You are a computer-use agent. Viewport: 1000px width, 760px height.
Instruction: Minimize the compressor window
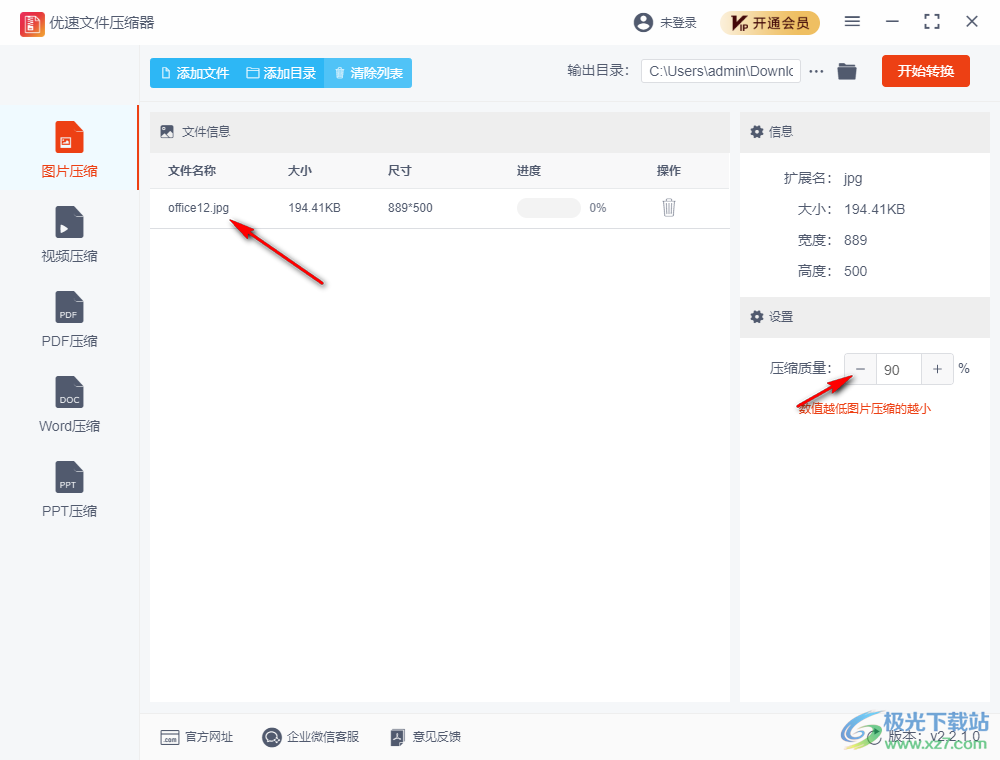pyautogui.click(x=892, y=22)
